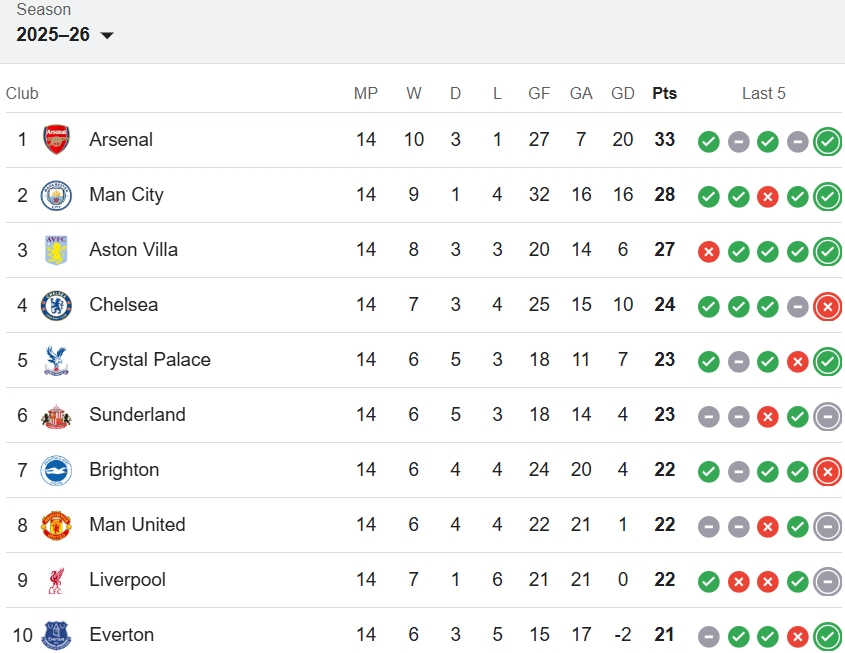Viewport: 845px width, 653px height.
Task: Click the Brighton club crest
Action: 56,470
